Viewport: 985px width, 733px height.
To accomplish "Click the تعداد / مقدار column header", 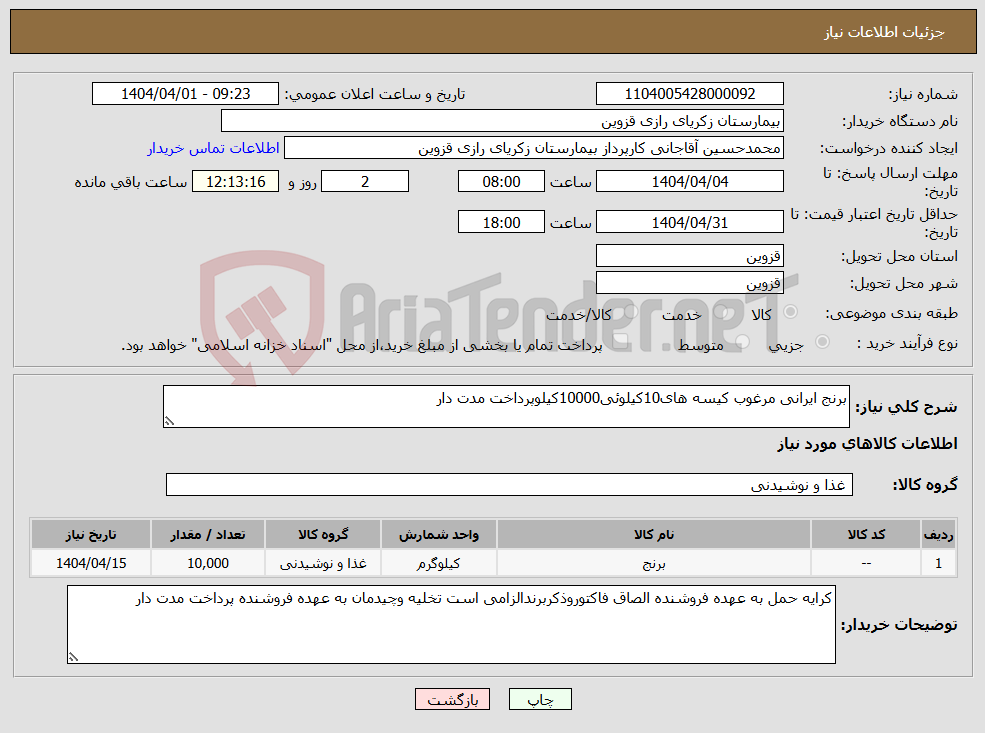I will (208, 535).
